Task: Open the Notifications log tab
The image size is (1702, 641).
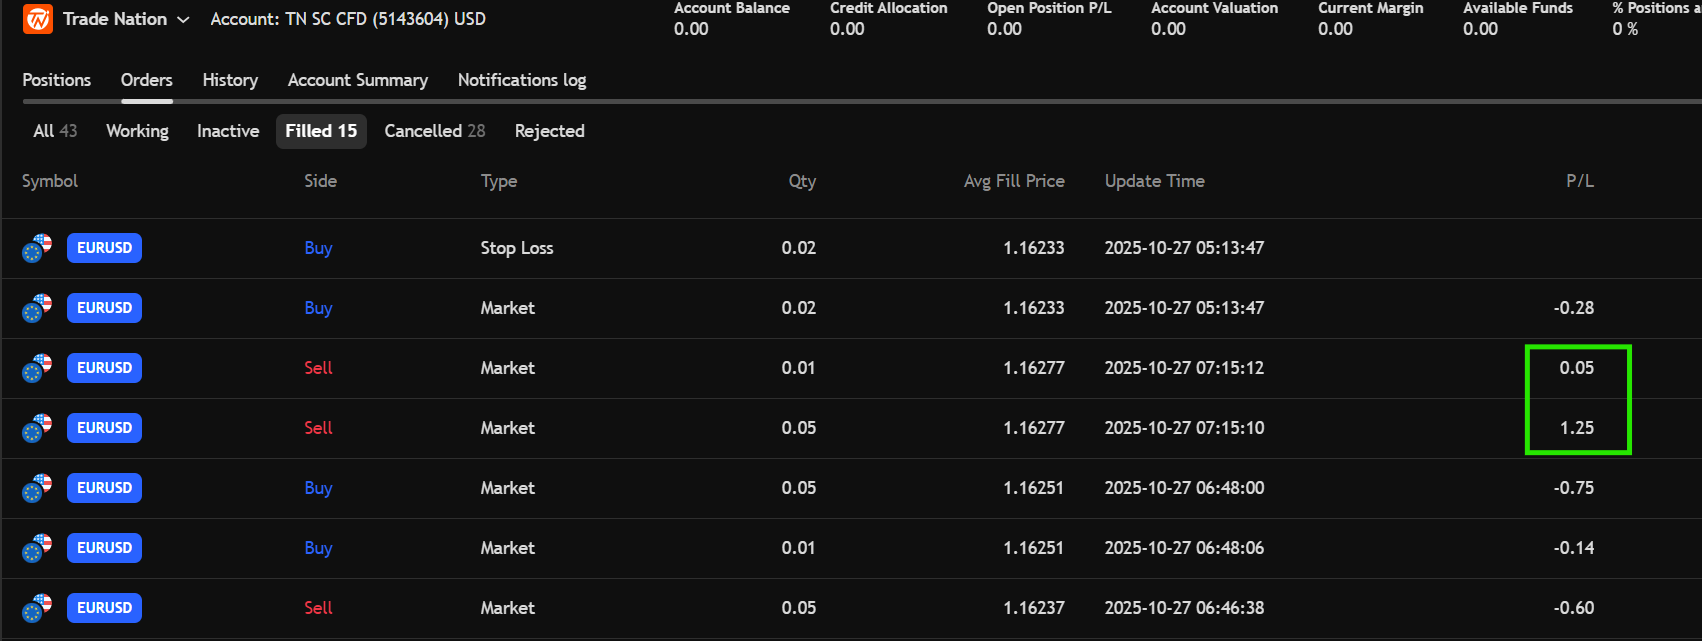Action: 521,80
